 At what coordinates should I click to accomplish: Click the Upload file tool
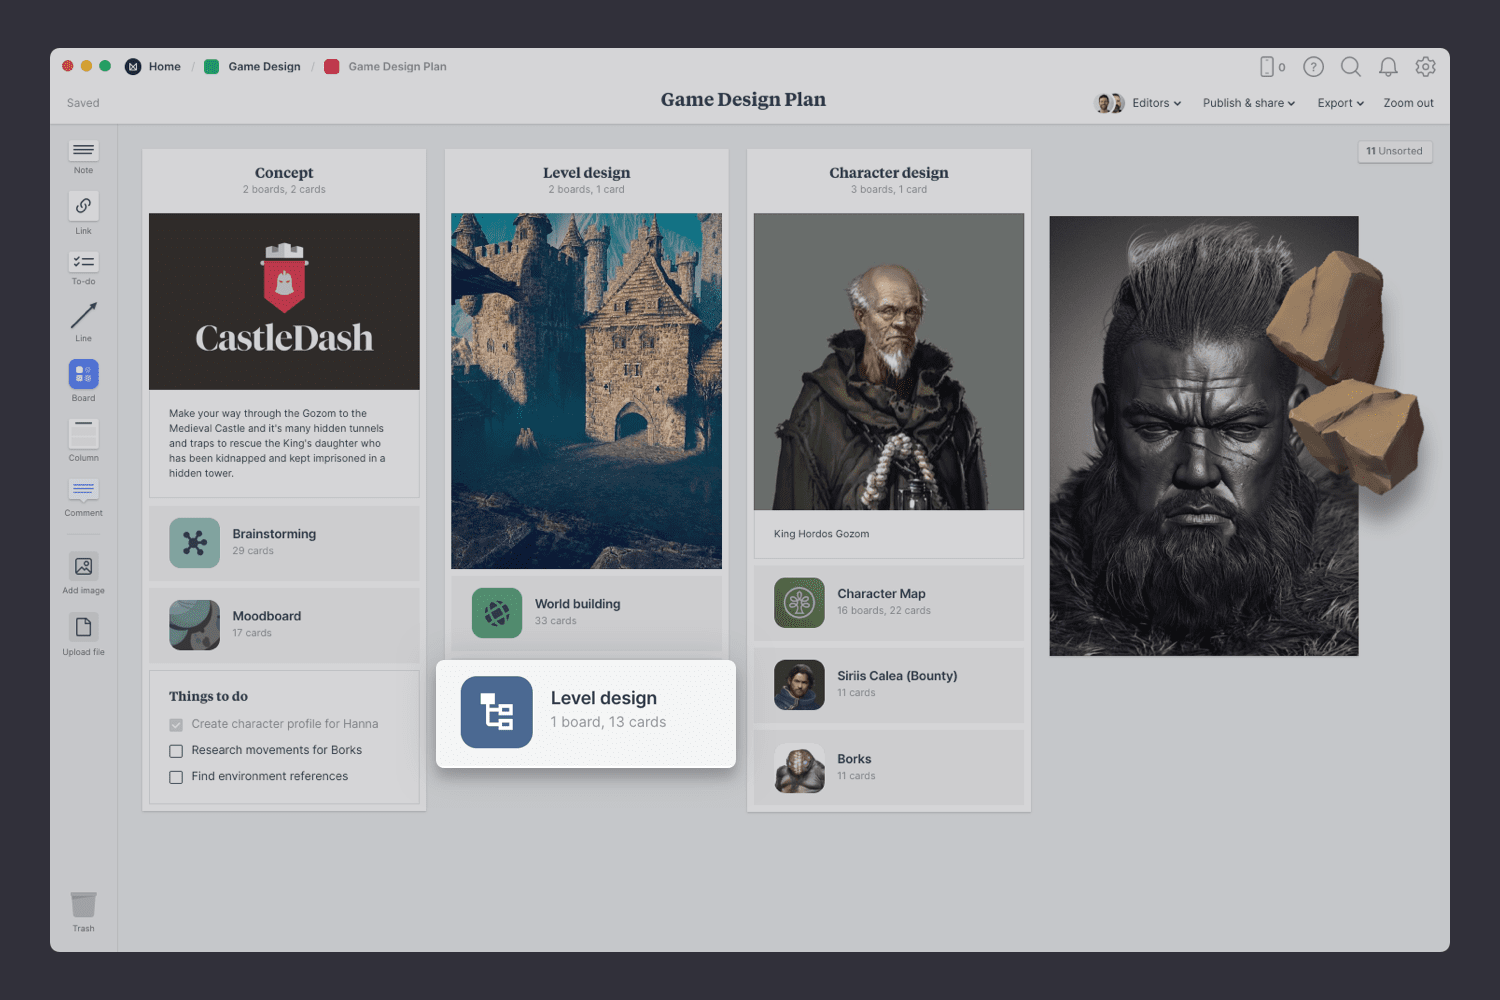coord(83,627)
